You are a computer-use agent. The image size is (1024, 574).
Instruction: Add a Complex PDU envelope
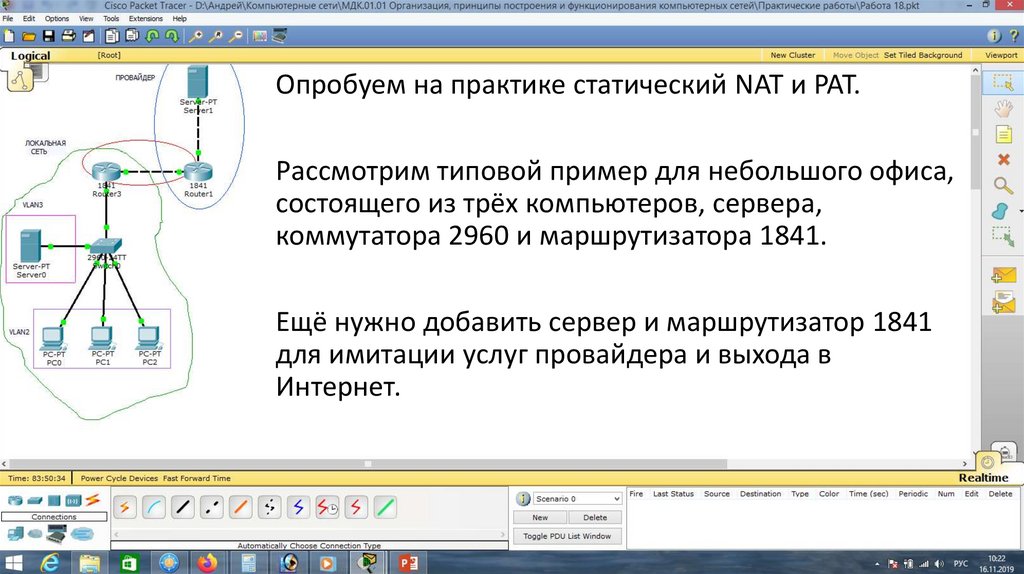[x=1003, y=302]
